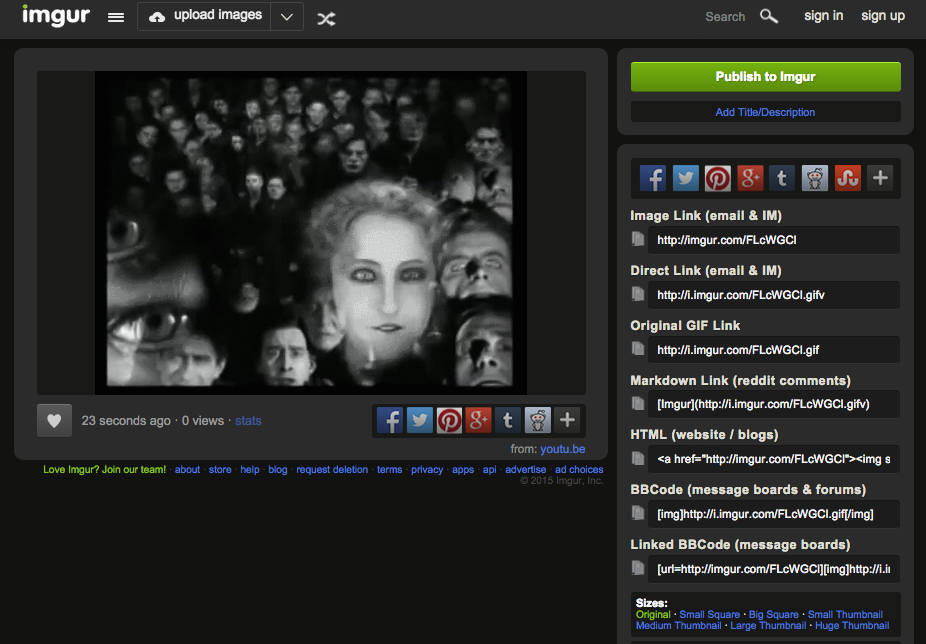Image resolution: width=926 pixels, height=644 pixels.
Task: Open the privacy footer link
Action: 427,470
